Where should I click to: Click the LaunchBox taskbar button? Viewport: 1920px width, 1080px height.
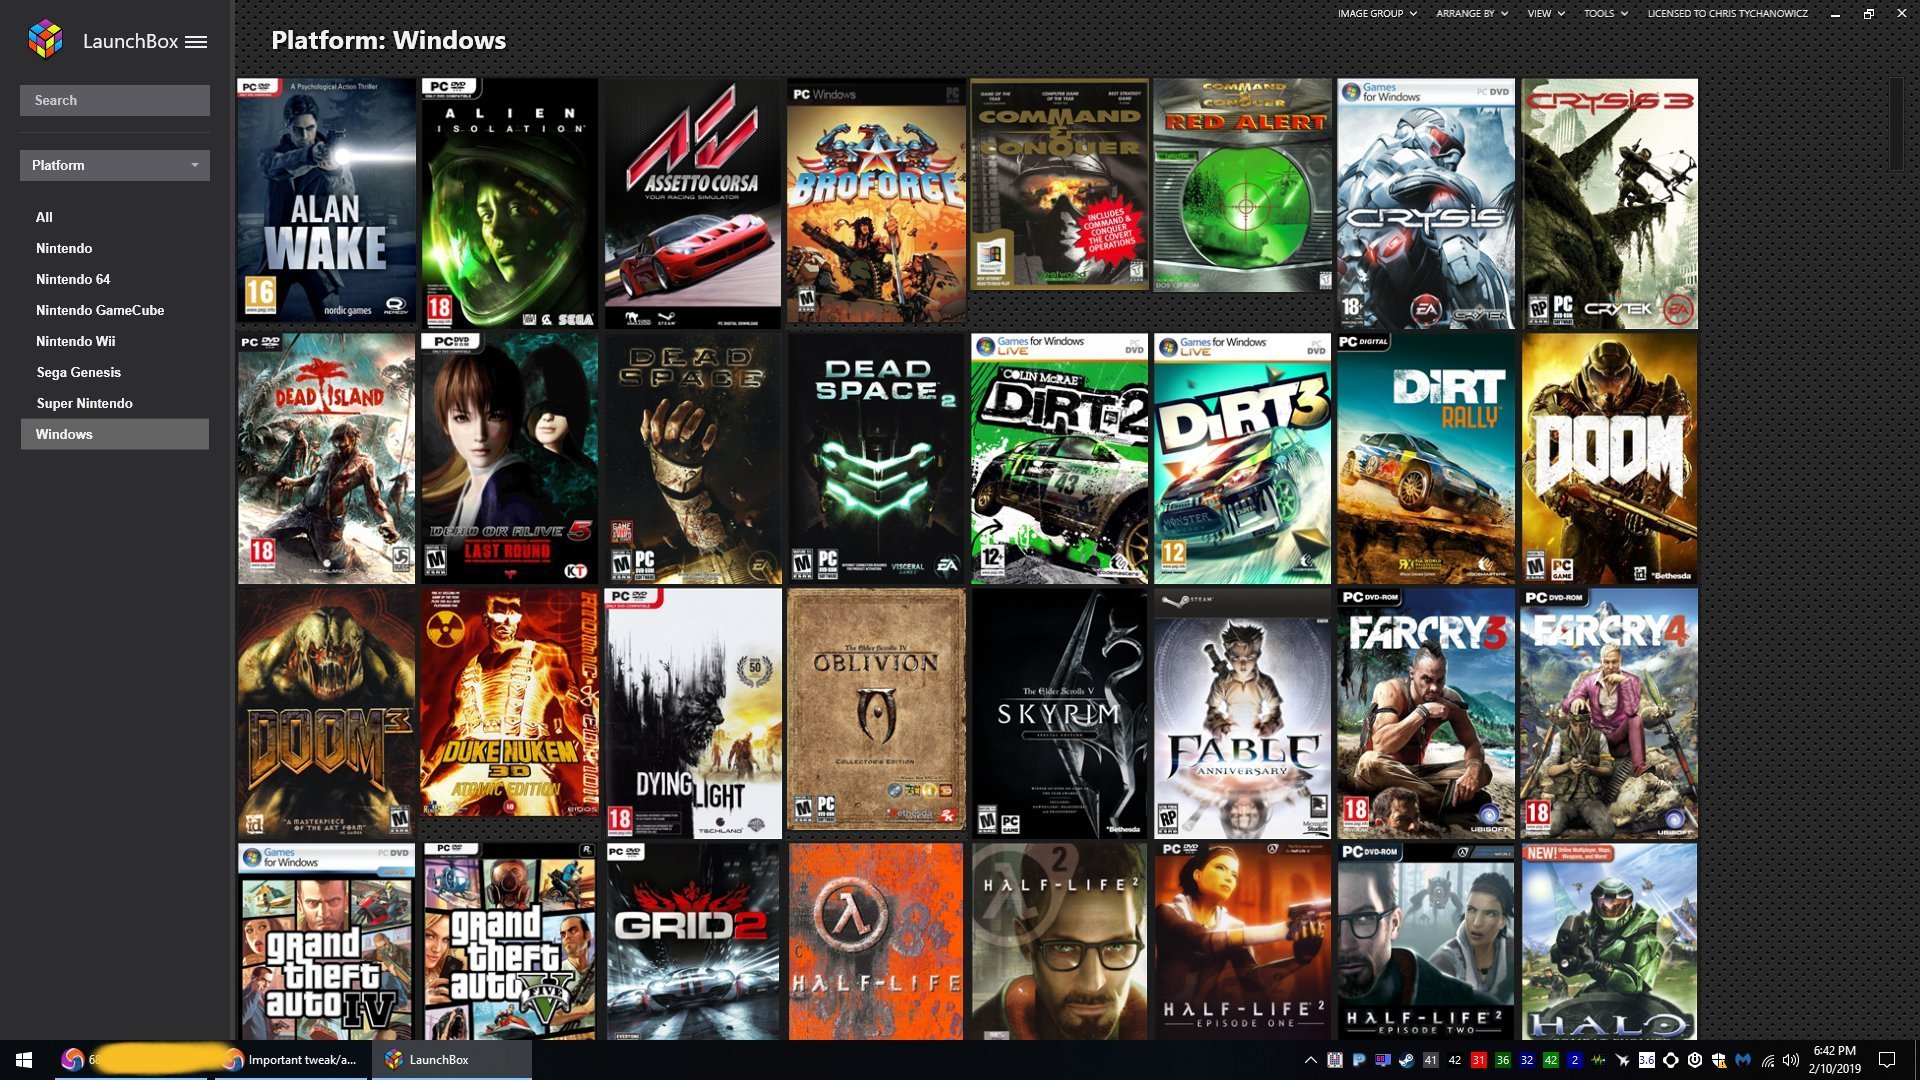(451, 1060)
